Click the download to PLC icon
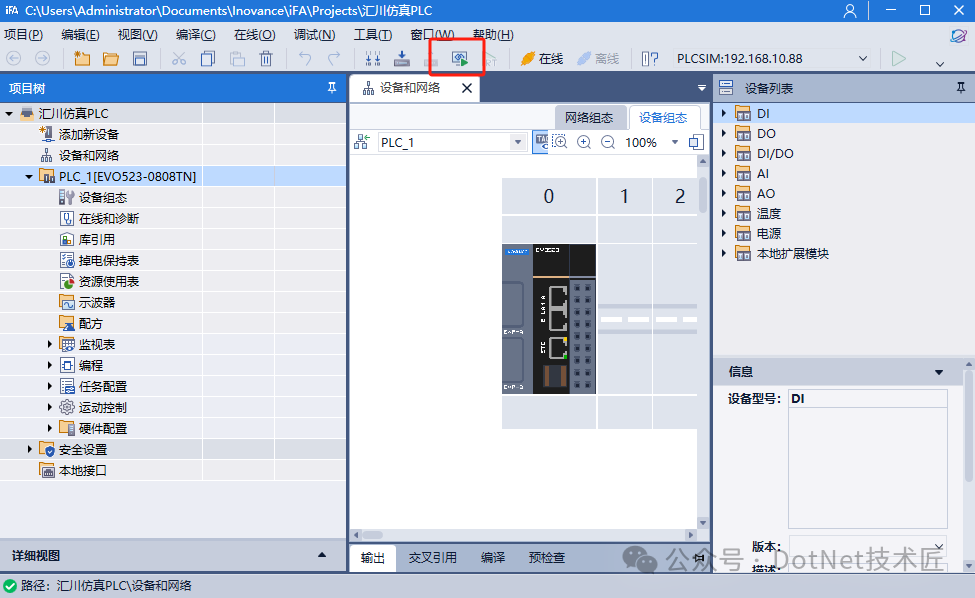The width and height of the screenshot is (975, 598). (402, 58)
